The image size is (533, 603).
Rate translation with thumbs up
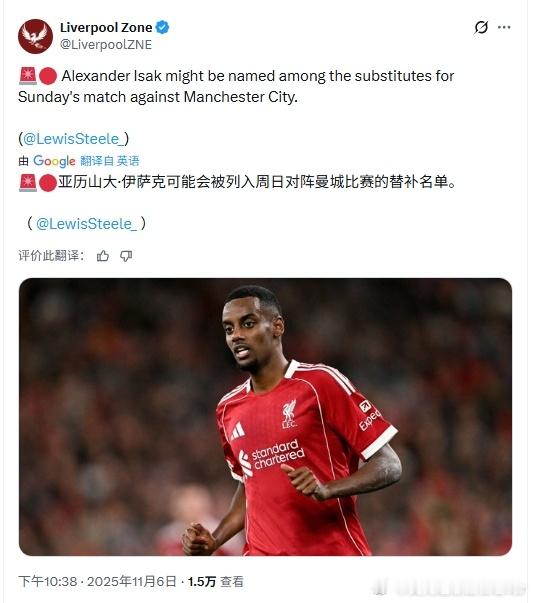[103, 256]
